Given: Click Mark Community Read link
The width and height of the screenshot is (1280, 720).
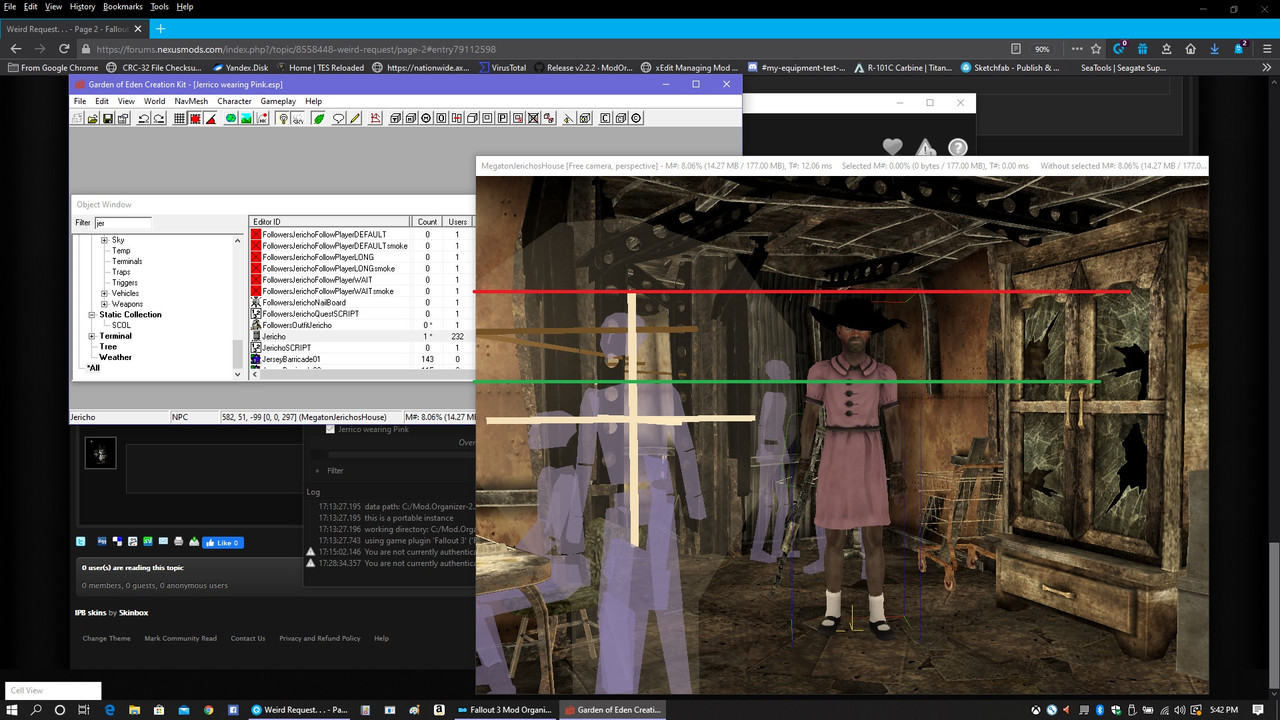Looking at the screenshot, I should pos(180,638).
